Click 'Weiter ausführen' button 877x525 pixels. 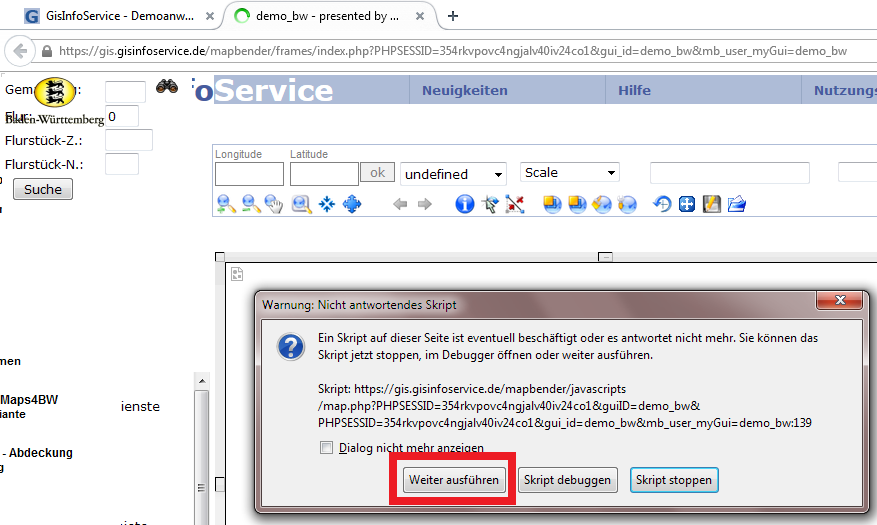(454, 480)
